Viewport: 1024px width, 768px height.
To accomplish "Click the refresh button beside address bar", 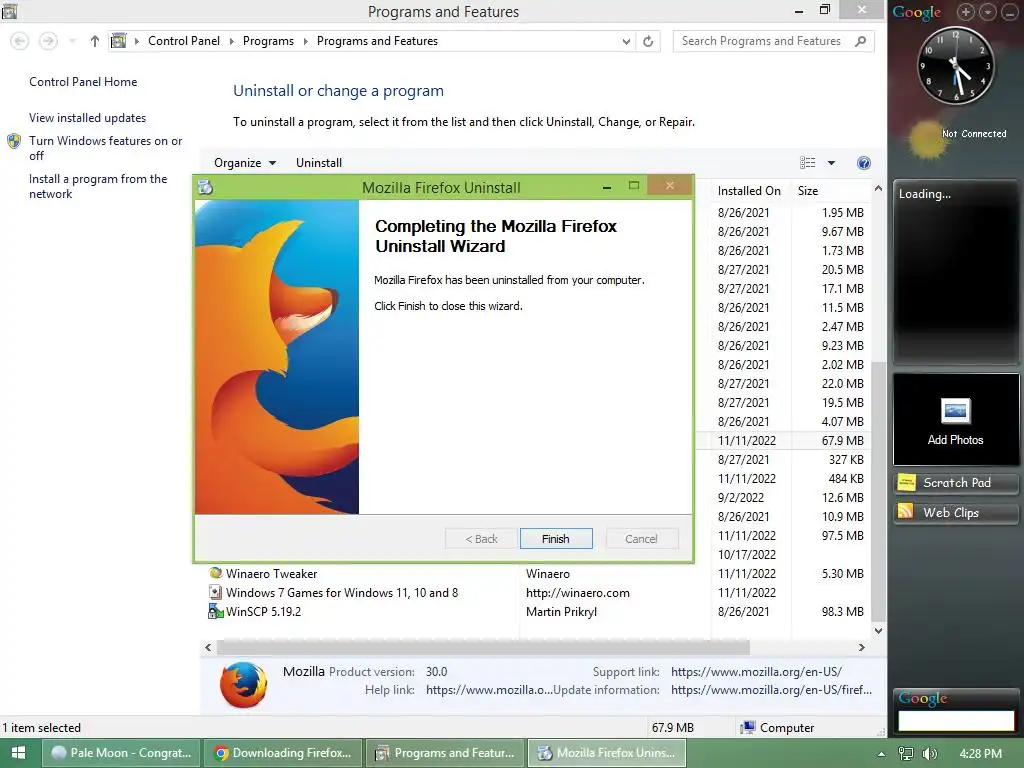I will pyautogui.click(x=648, y=41).
